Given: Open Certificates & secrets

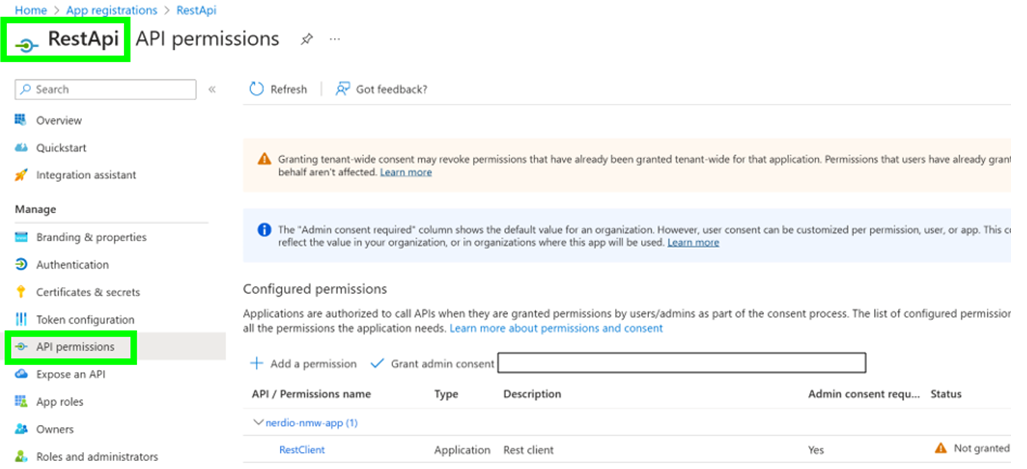Looking at the screenshot, I should pyautogui.click(x=88, y=293).
